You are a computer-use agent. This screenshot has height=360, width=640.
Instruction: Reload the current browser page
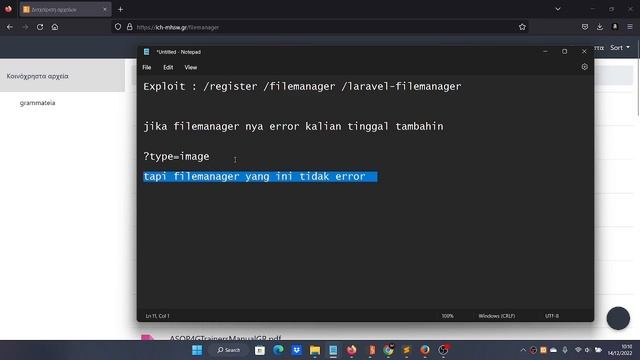[40, 27]
